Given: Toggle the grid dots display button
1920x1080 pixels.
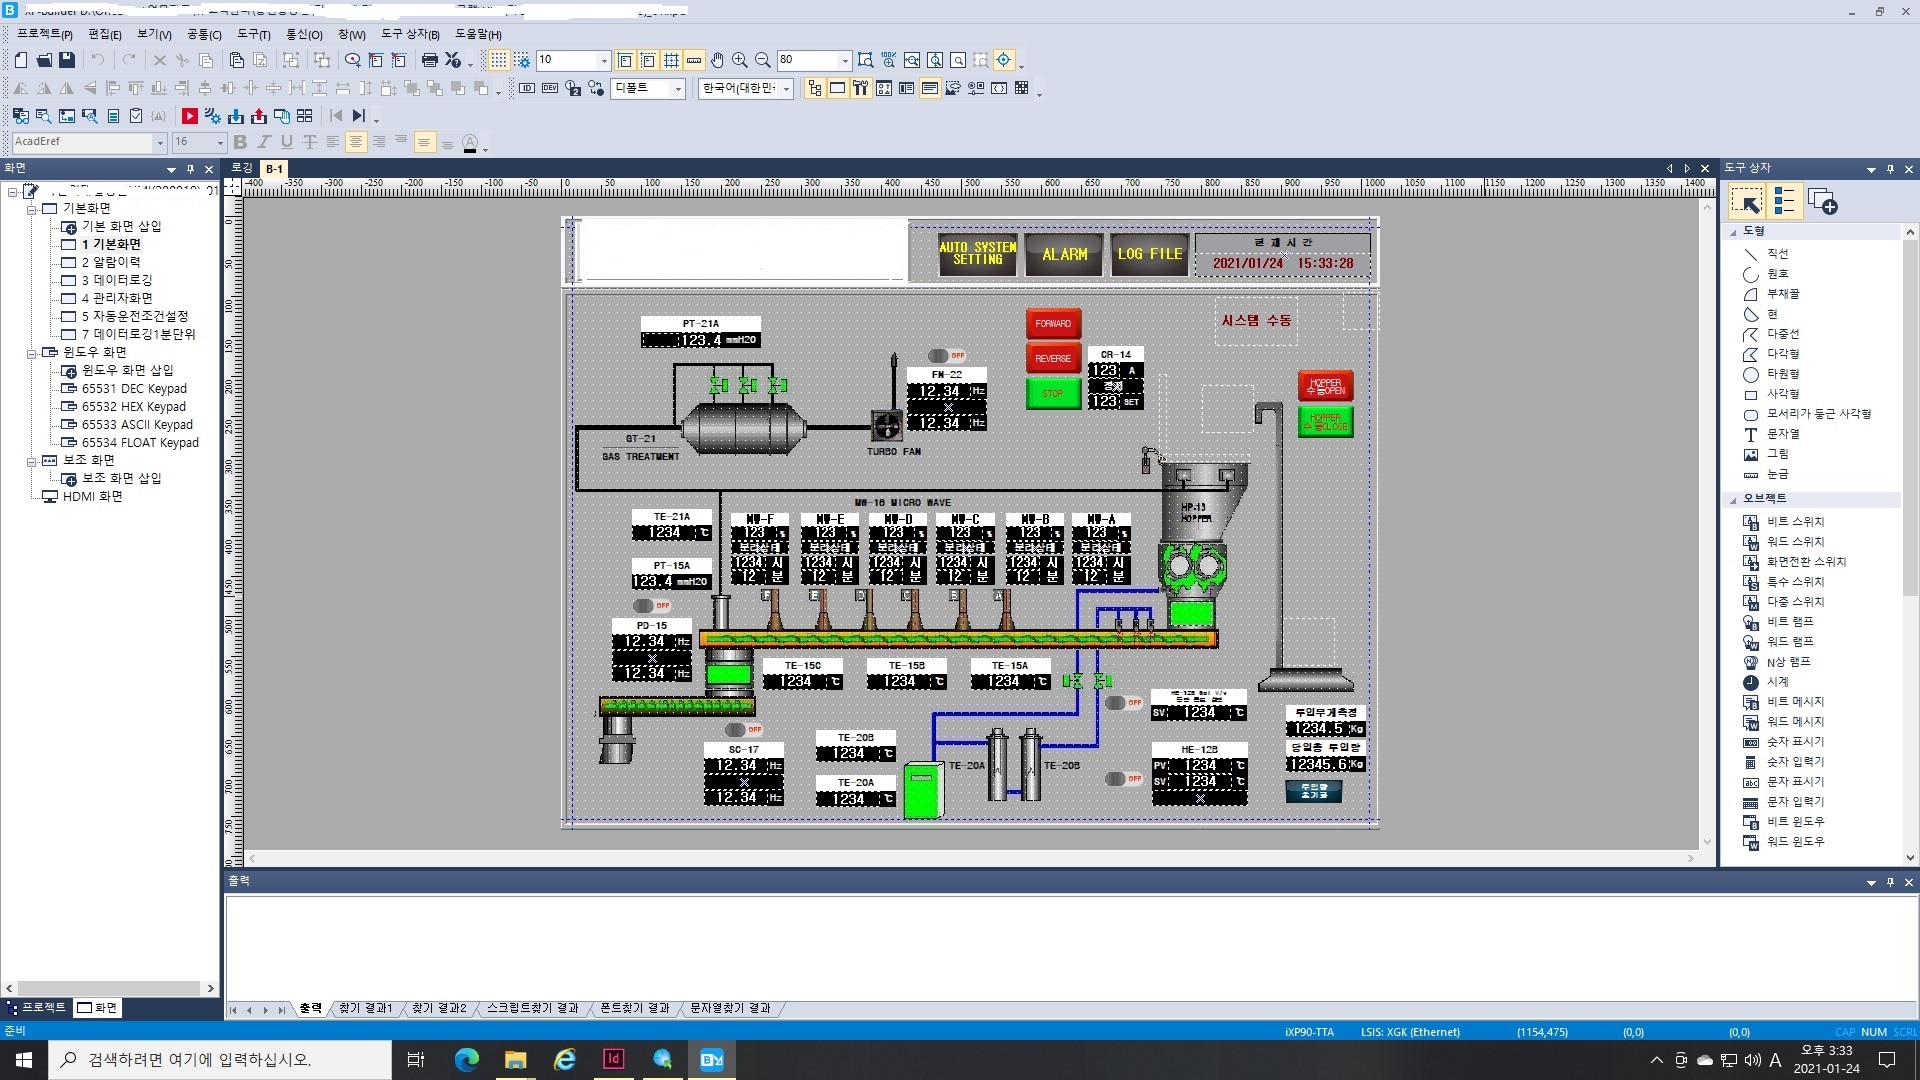Looking at the screenshot, I should pyautogui.click(x=498, y=60).
